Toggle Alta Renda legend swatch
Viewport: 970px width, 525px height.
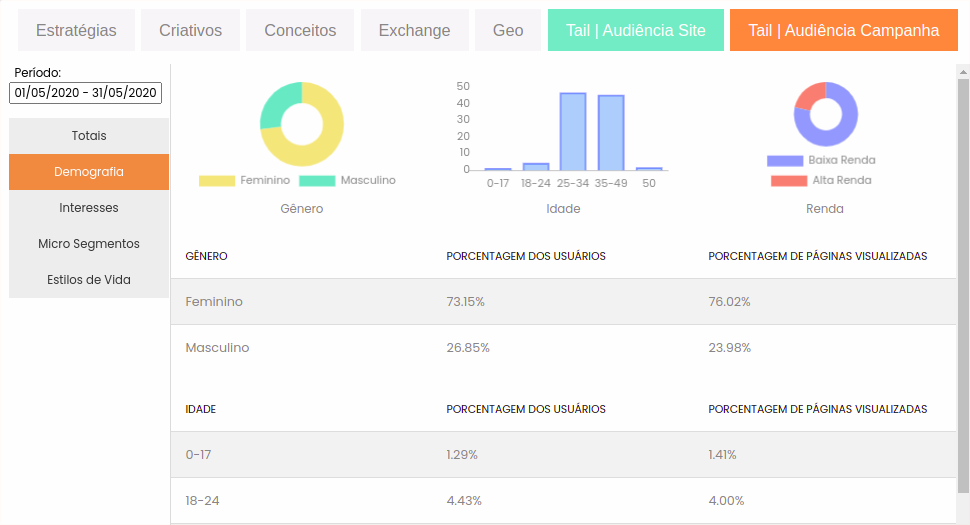pyautogui.click(x=788, y=181)
